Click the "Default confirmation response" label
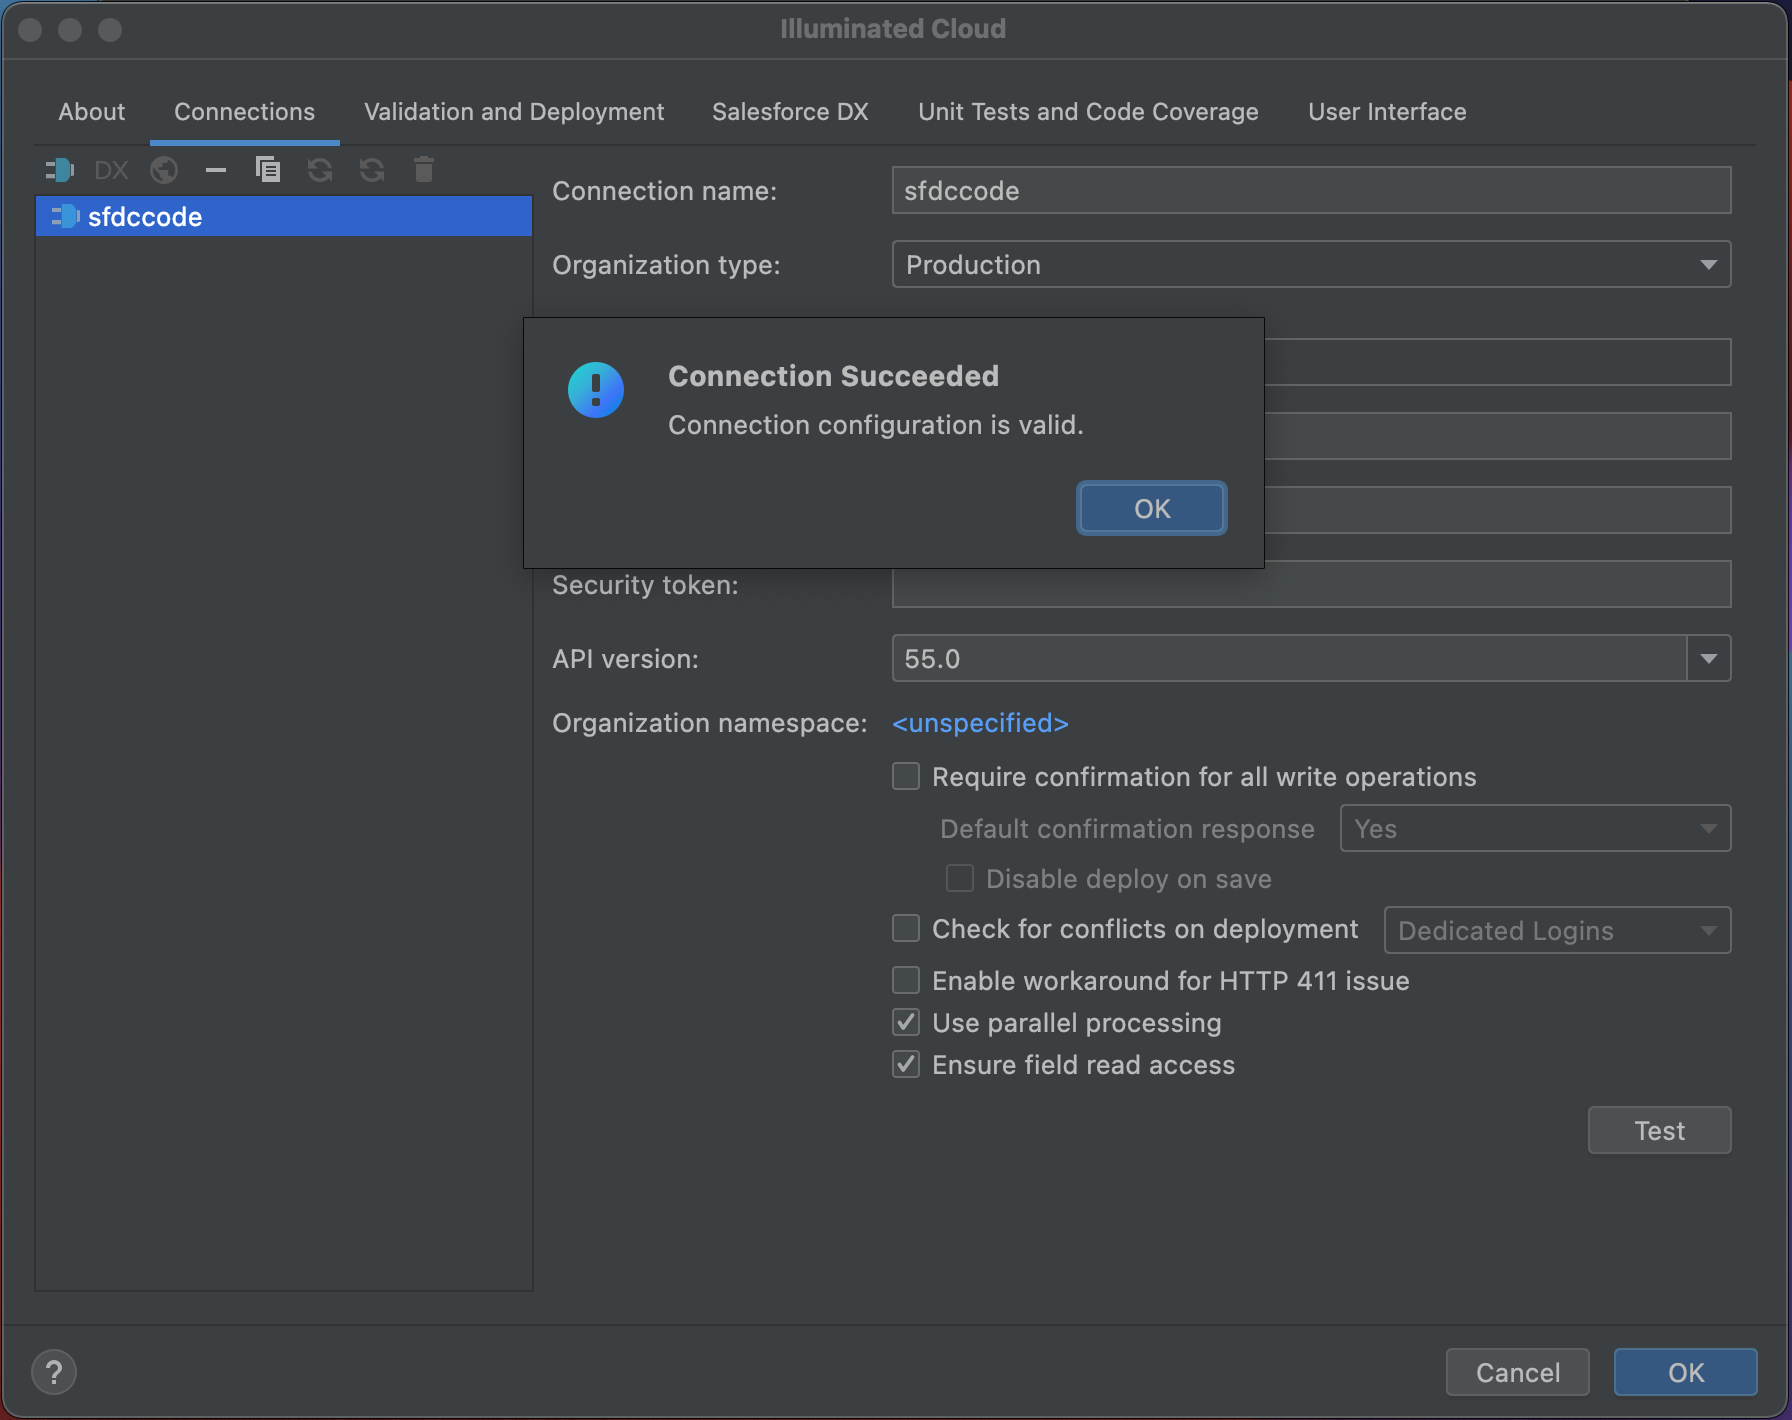 pos(1127,828)
